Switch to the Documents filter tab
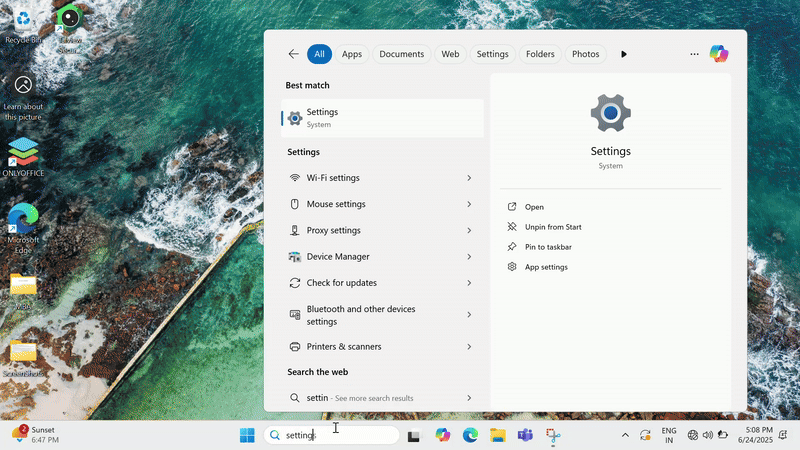This screenshot has height=450, width=800. click(x=402, y=54)
